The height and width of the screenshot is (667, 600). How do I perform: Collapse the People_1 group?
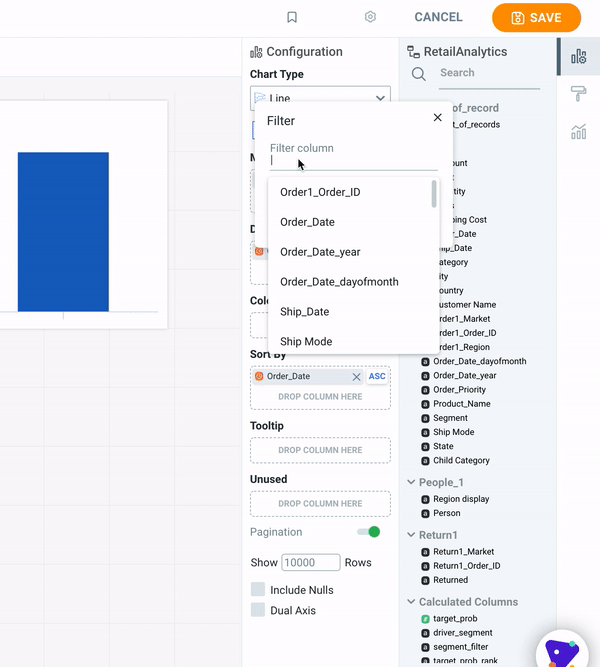coord(411,482)
